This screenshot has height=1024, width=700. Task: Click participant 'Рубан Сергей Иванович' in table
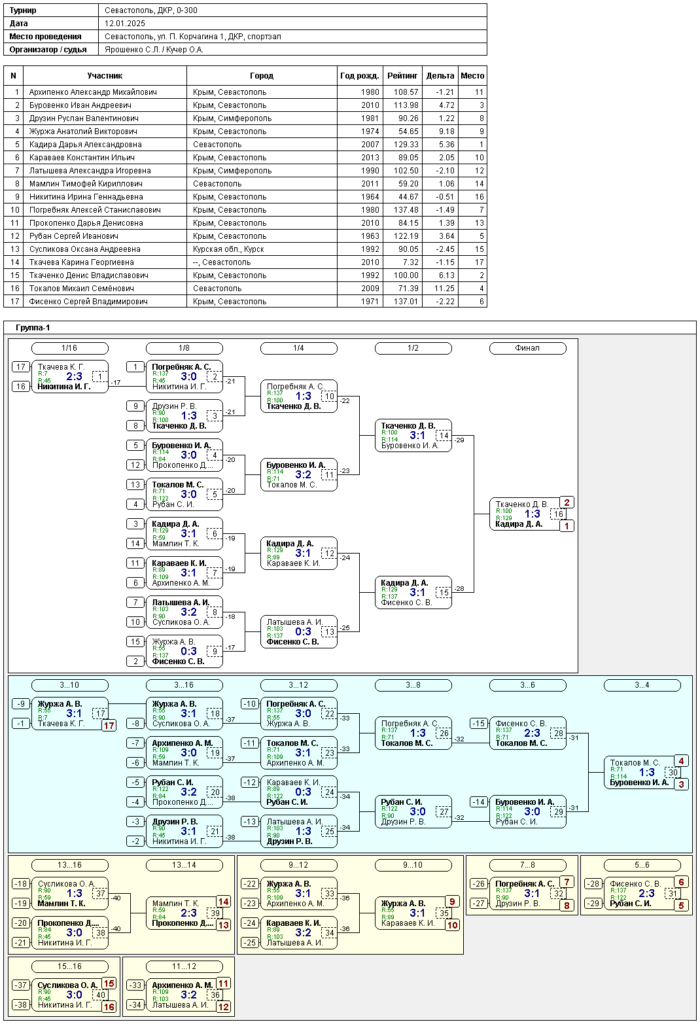(x=73, y=236)
